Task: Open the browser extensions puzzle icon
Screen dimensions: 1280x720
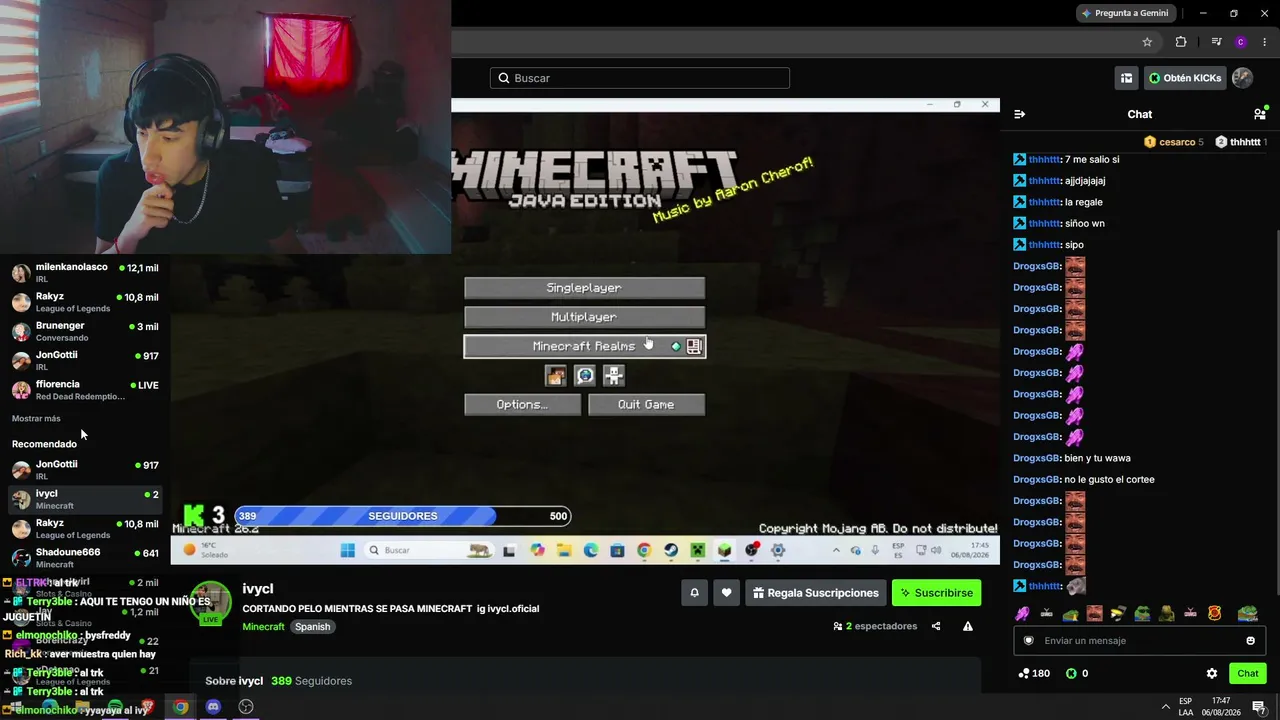Action: click(x=1181, y=42)
